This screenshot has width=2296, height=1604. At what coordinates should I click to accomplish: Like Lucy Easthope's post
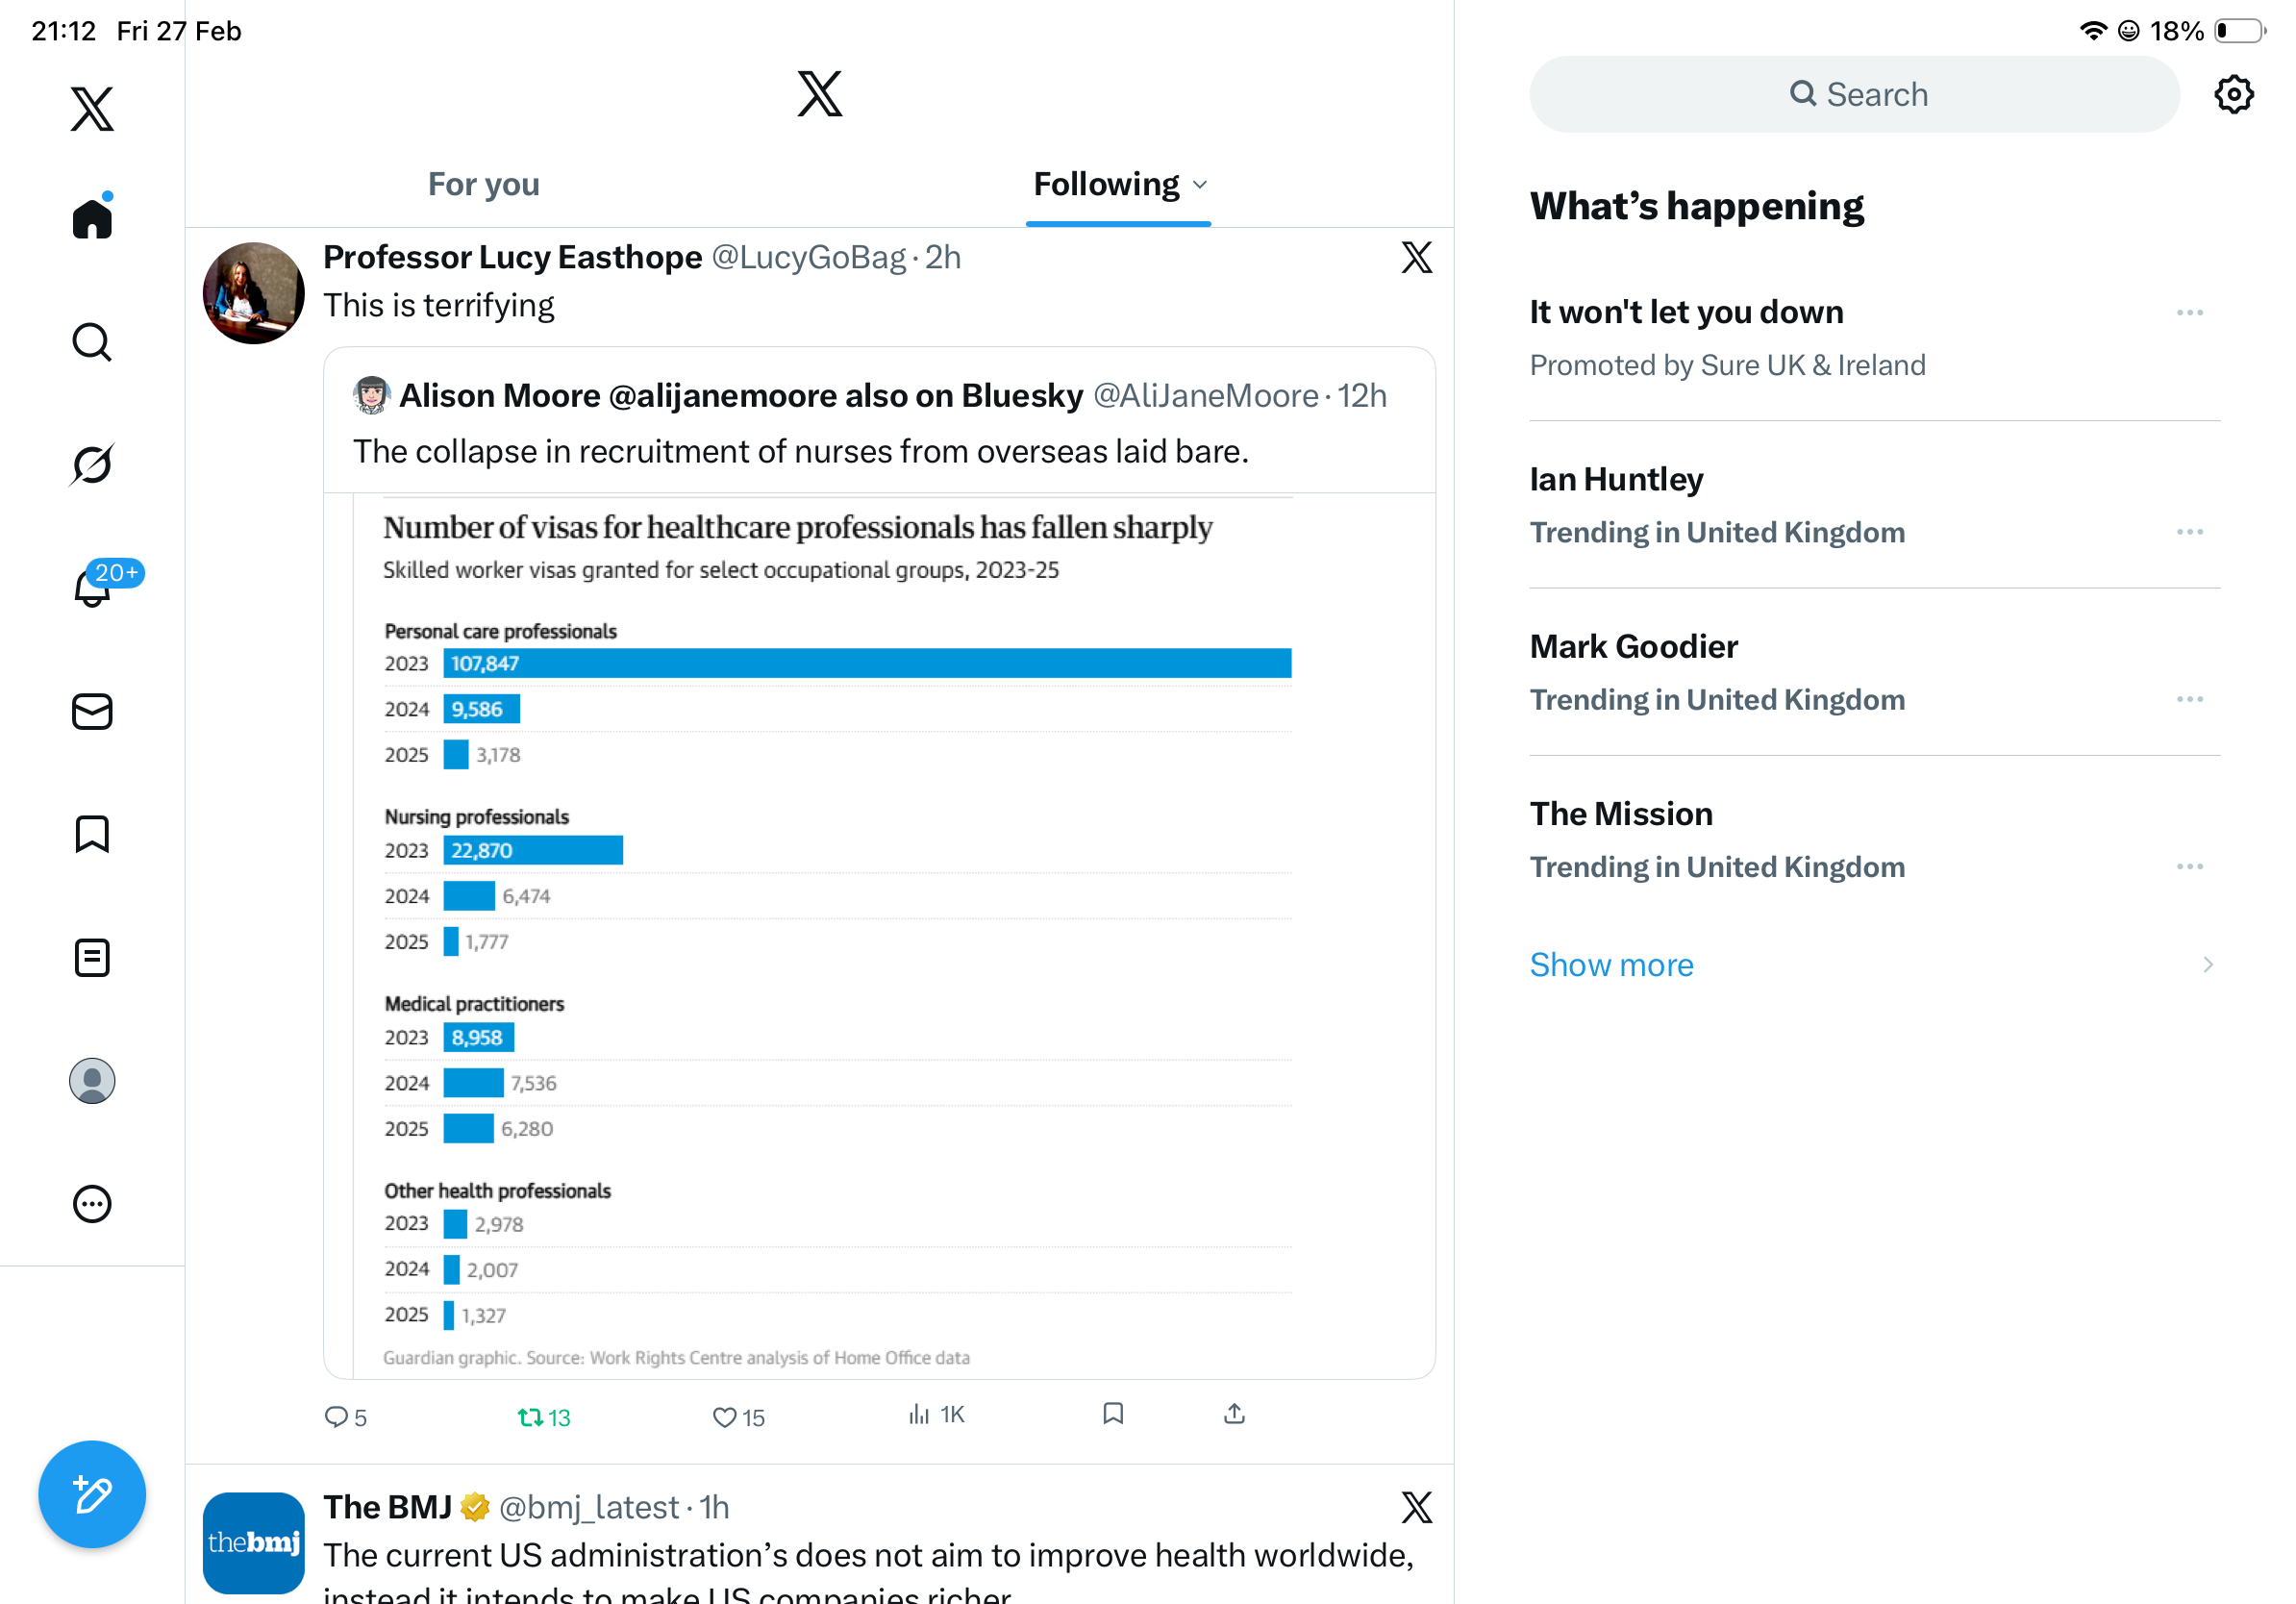[725, 1416]
